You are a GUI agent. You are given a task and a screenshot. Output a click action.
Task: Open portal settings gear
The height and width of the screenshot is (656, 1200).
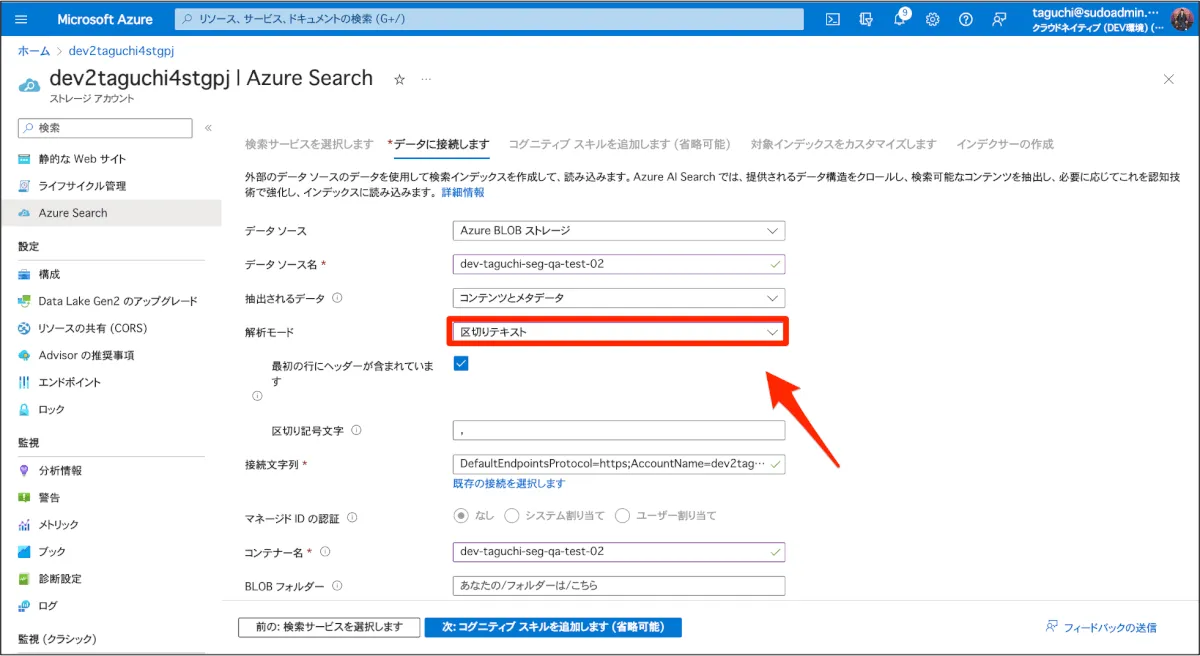coord(932,19)
